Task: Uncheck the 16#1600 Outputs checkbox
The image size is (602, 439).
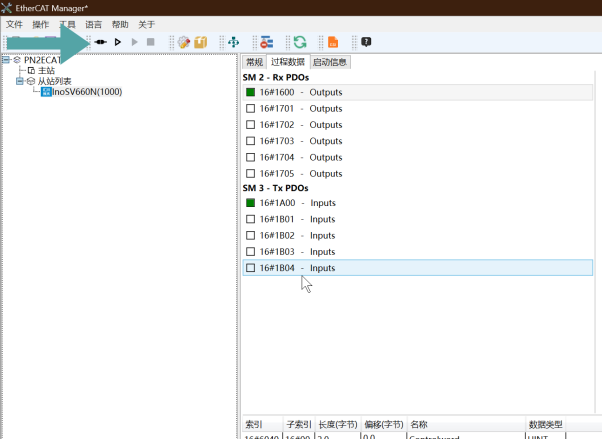Action: 250,92
